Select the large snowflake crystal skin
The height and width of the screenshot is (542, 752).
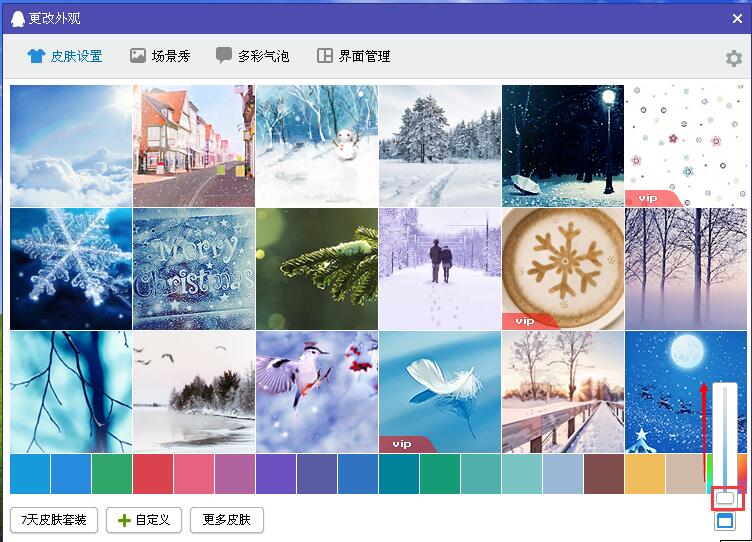(x=71, y=269)
